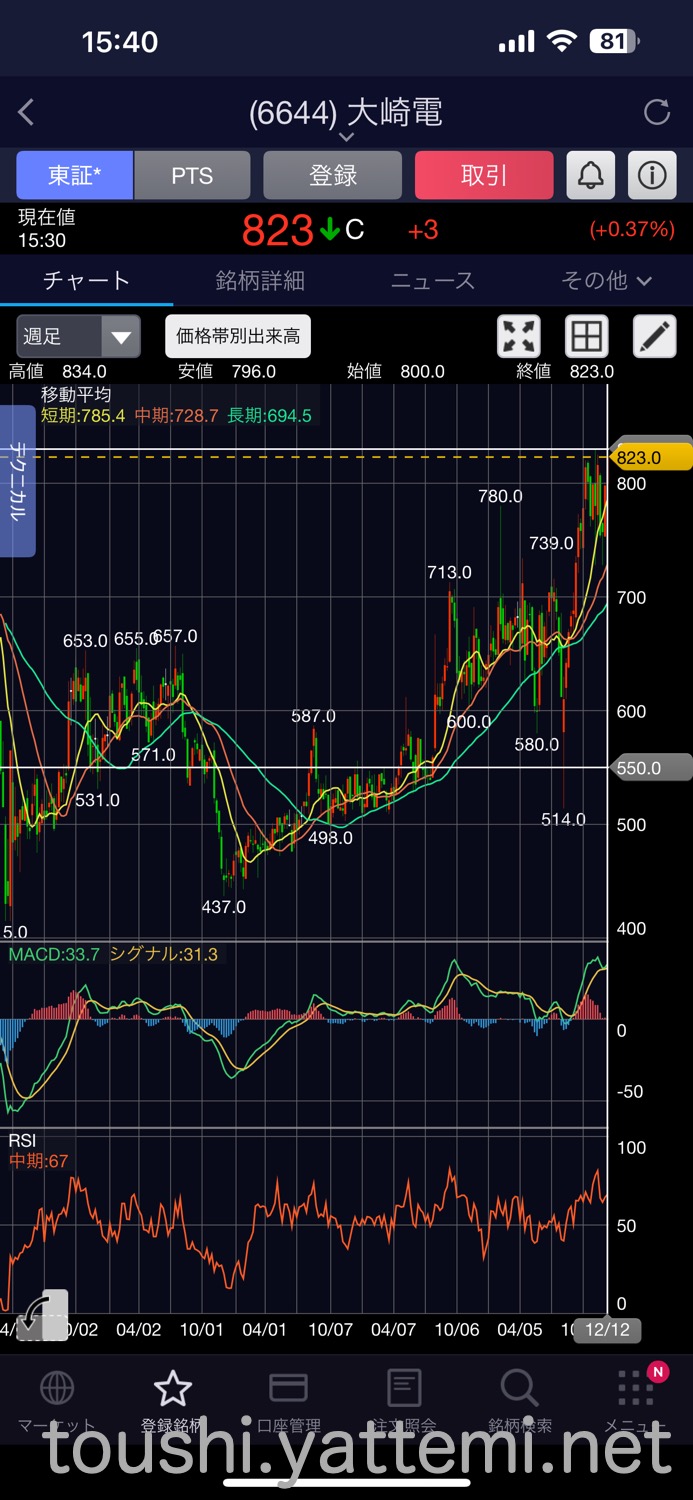
Task: Select the pencil drawing tool
Action: click(654, 337)
